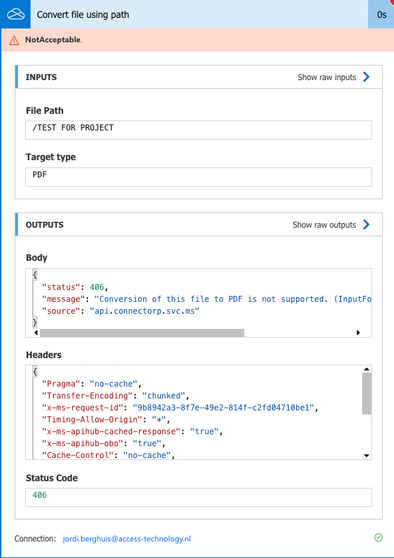
Task: Click the Body label
Action: coord(37,258)
